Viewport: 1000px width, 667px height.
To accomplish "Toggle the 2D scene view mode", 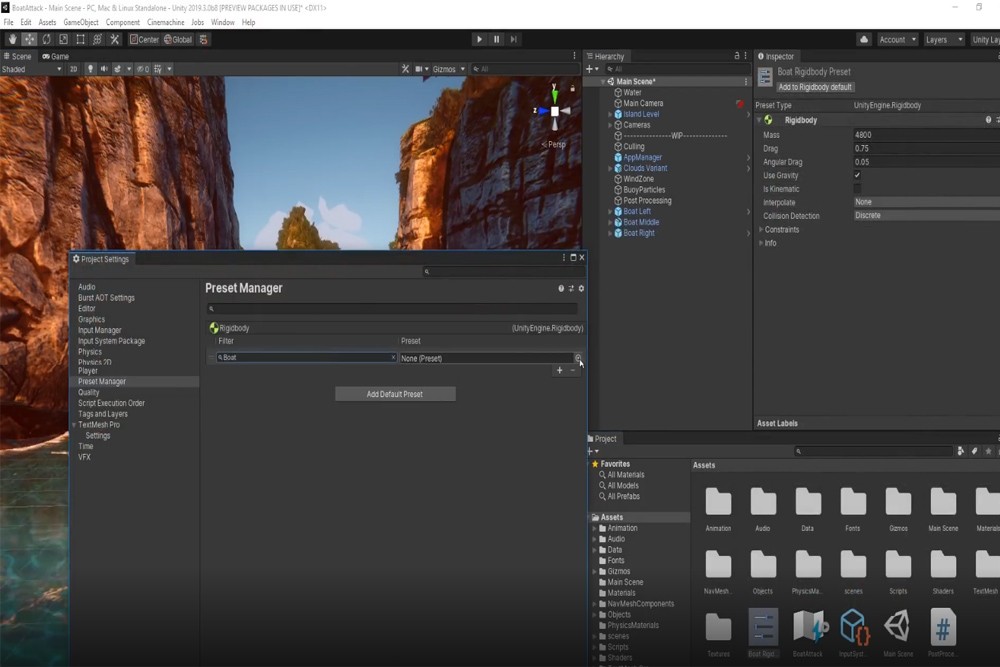I will tap(73, 69).
